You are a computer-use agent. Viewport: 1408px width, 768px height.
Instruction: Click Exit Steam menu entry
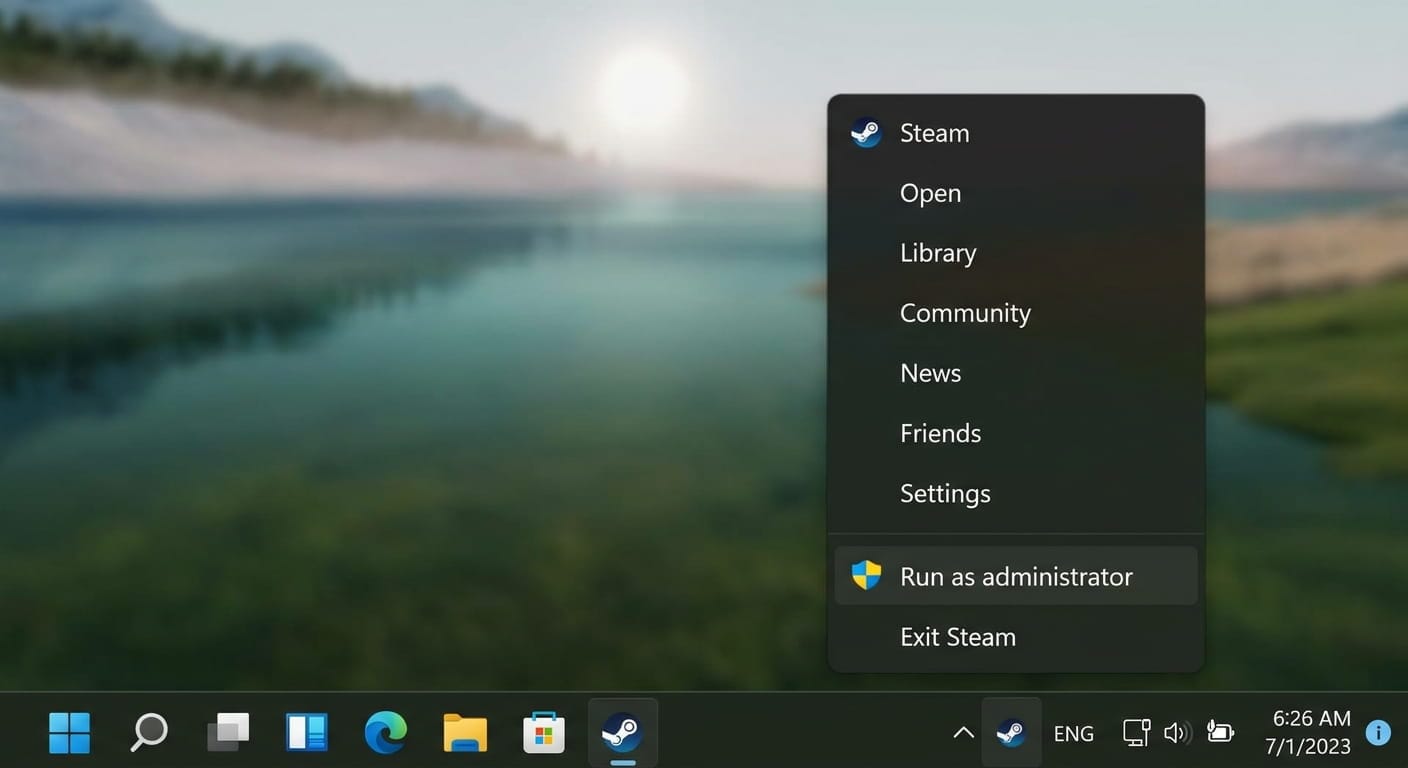pyautogui.click(x=1016, y=637)
